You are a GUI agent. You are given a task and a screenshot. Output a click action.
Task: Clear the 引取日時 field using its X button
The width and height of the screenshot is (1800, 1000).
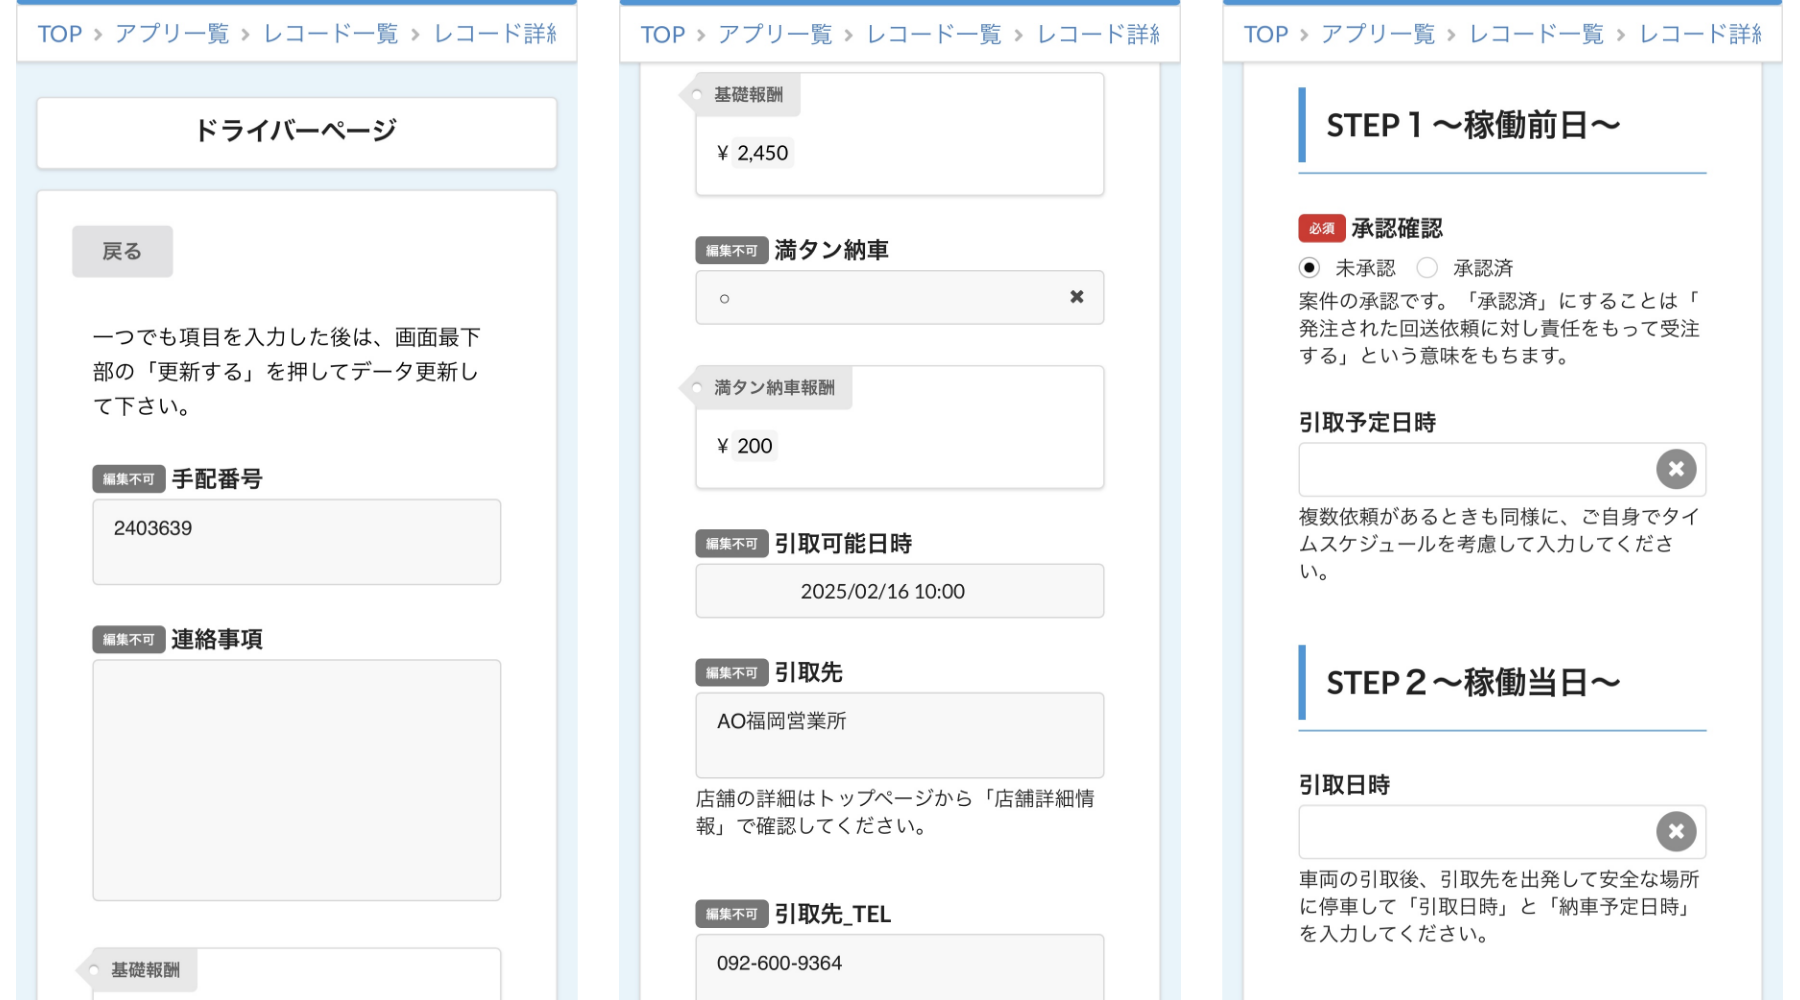[1675, 831]
